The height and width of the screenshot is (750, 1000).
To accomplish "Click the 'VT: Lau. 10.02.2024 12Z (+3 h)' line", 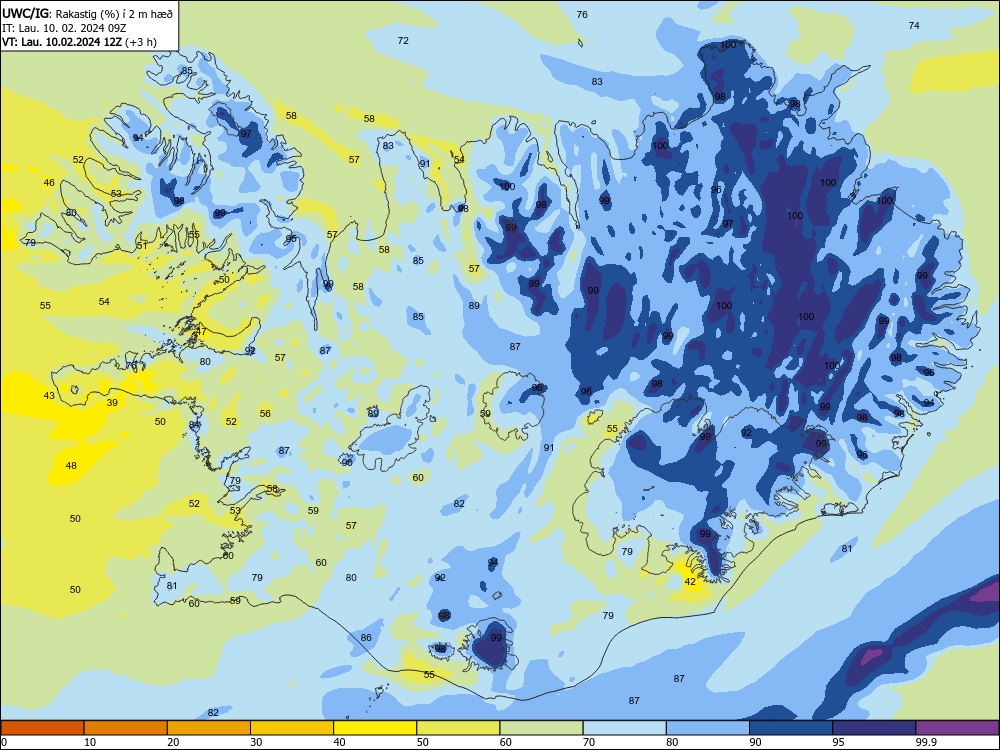I will 79,43.
